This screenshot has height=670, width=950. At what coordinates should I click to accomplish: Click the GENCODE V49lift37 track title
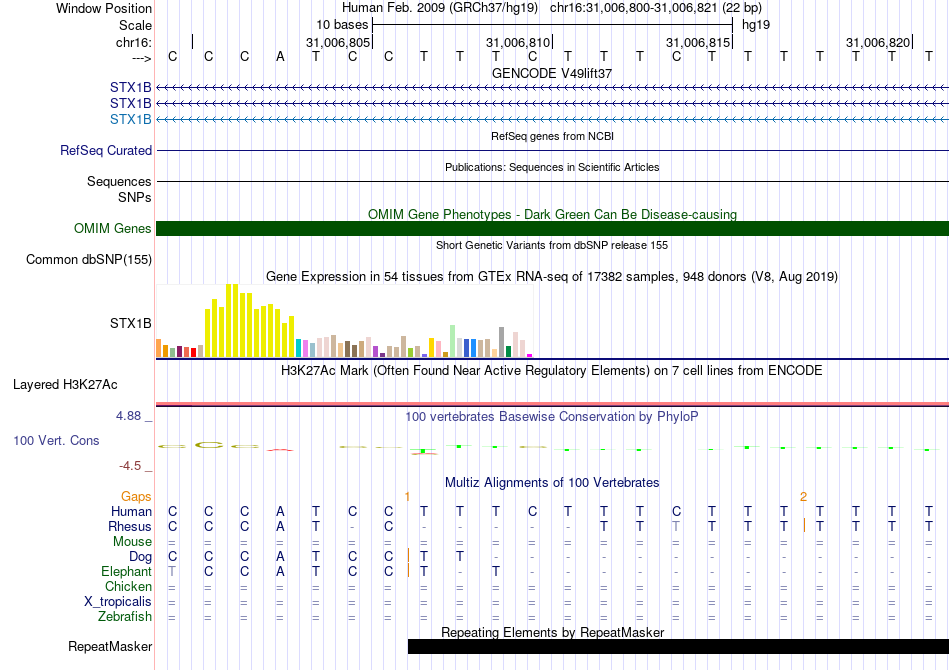pos(552,73)
